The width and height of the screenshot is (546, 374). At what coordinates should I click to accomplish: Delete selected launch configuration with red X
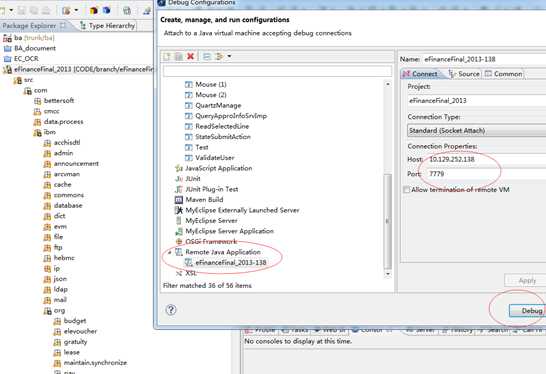tap(190, 56)
